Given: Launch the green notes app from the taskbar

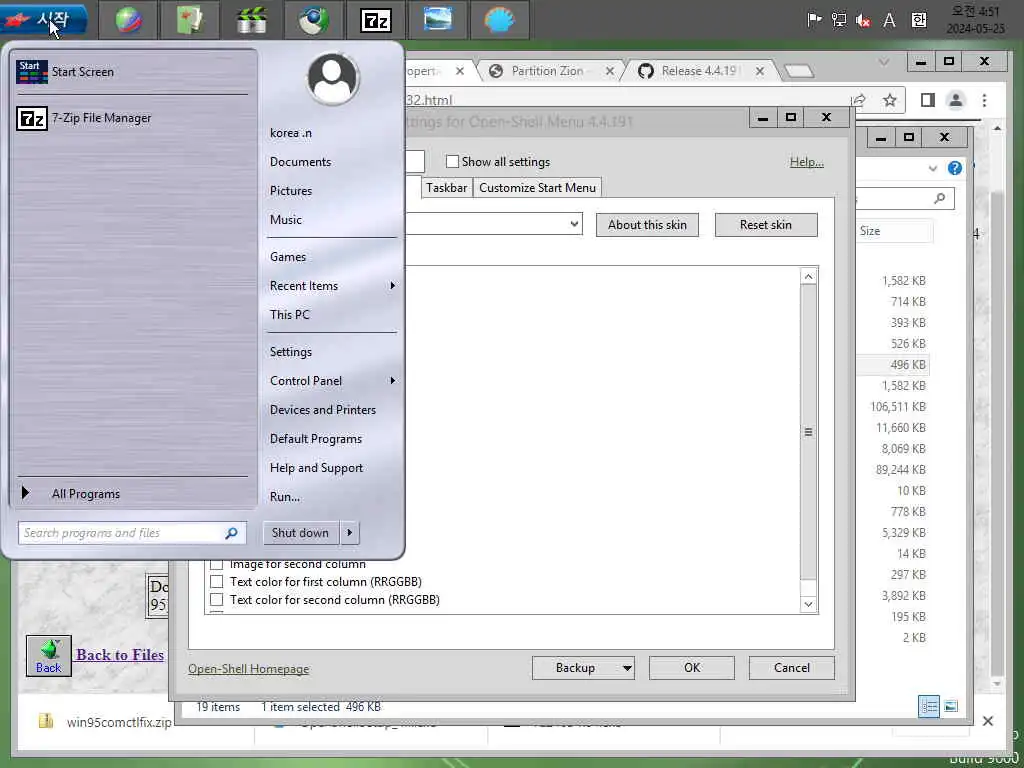Looking at the screenshot, I should [189, 20].
